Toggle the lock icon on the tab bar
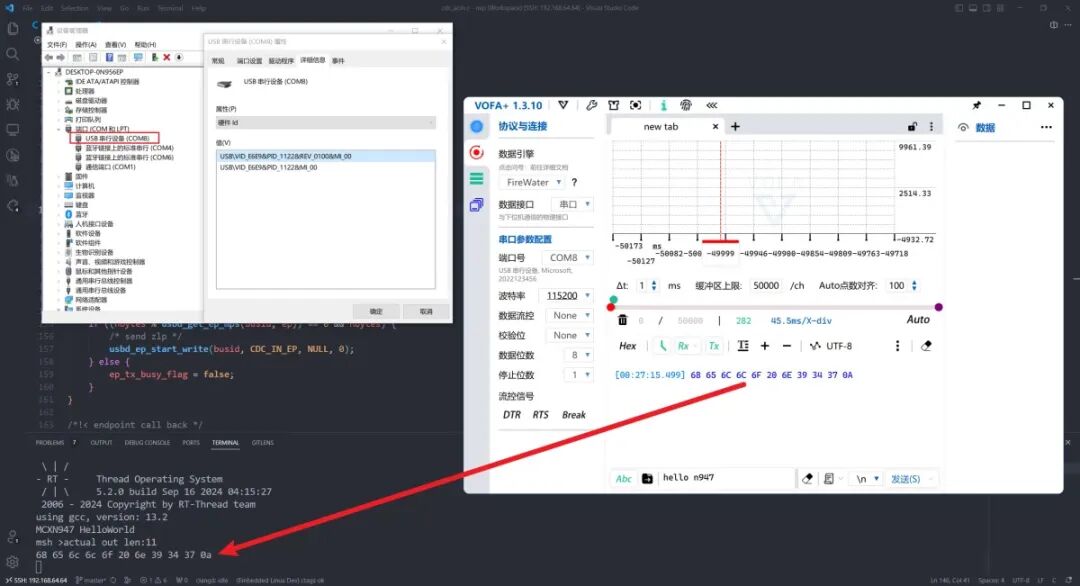 pyautogui.click(x=912, y=127)
